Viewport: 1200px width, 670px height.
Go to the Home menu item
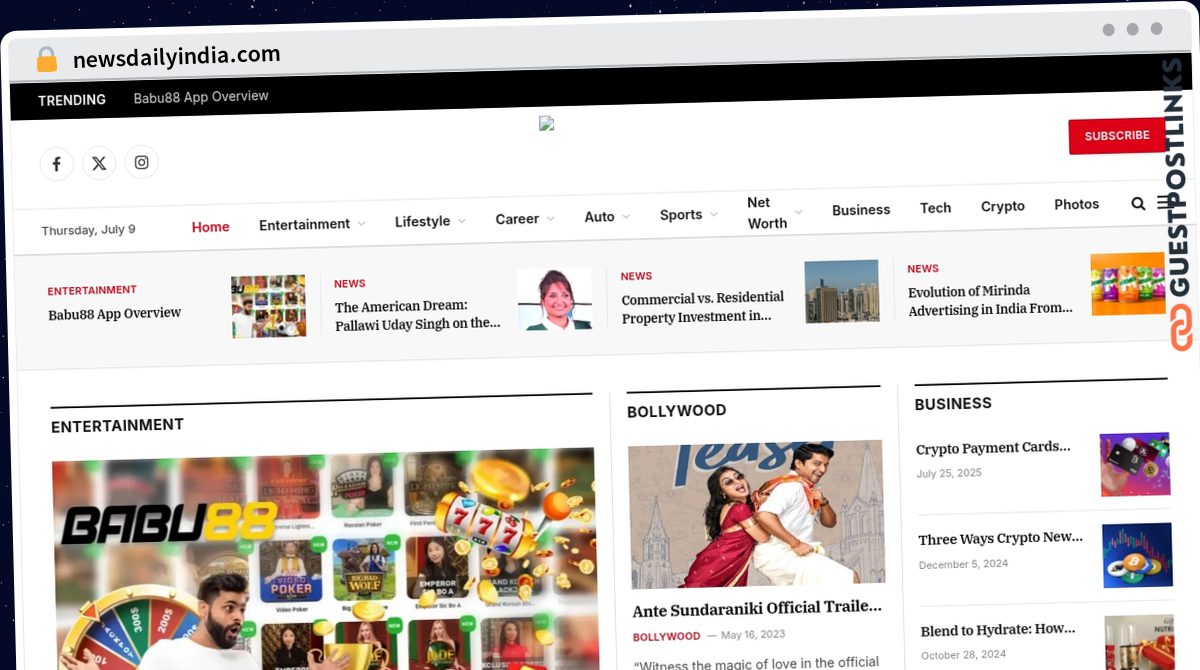[x=211, y=227]
